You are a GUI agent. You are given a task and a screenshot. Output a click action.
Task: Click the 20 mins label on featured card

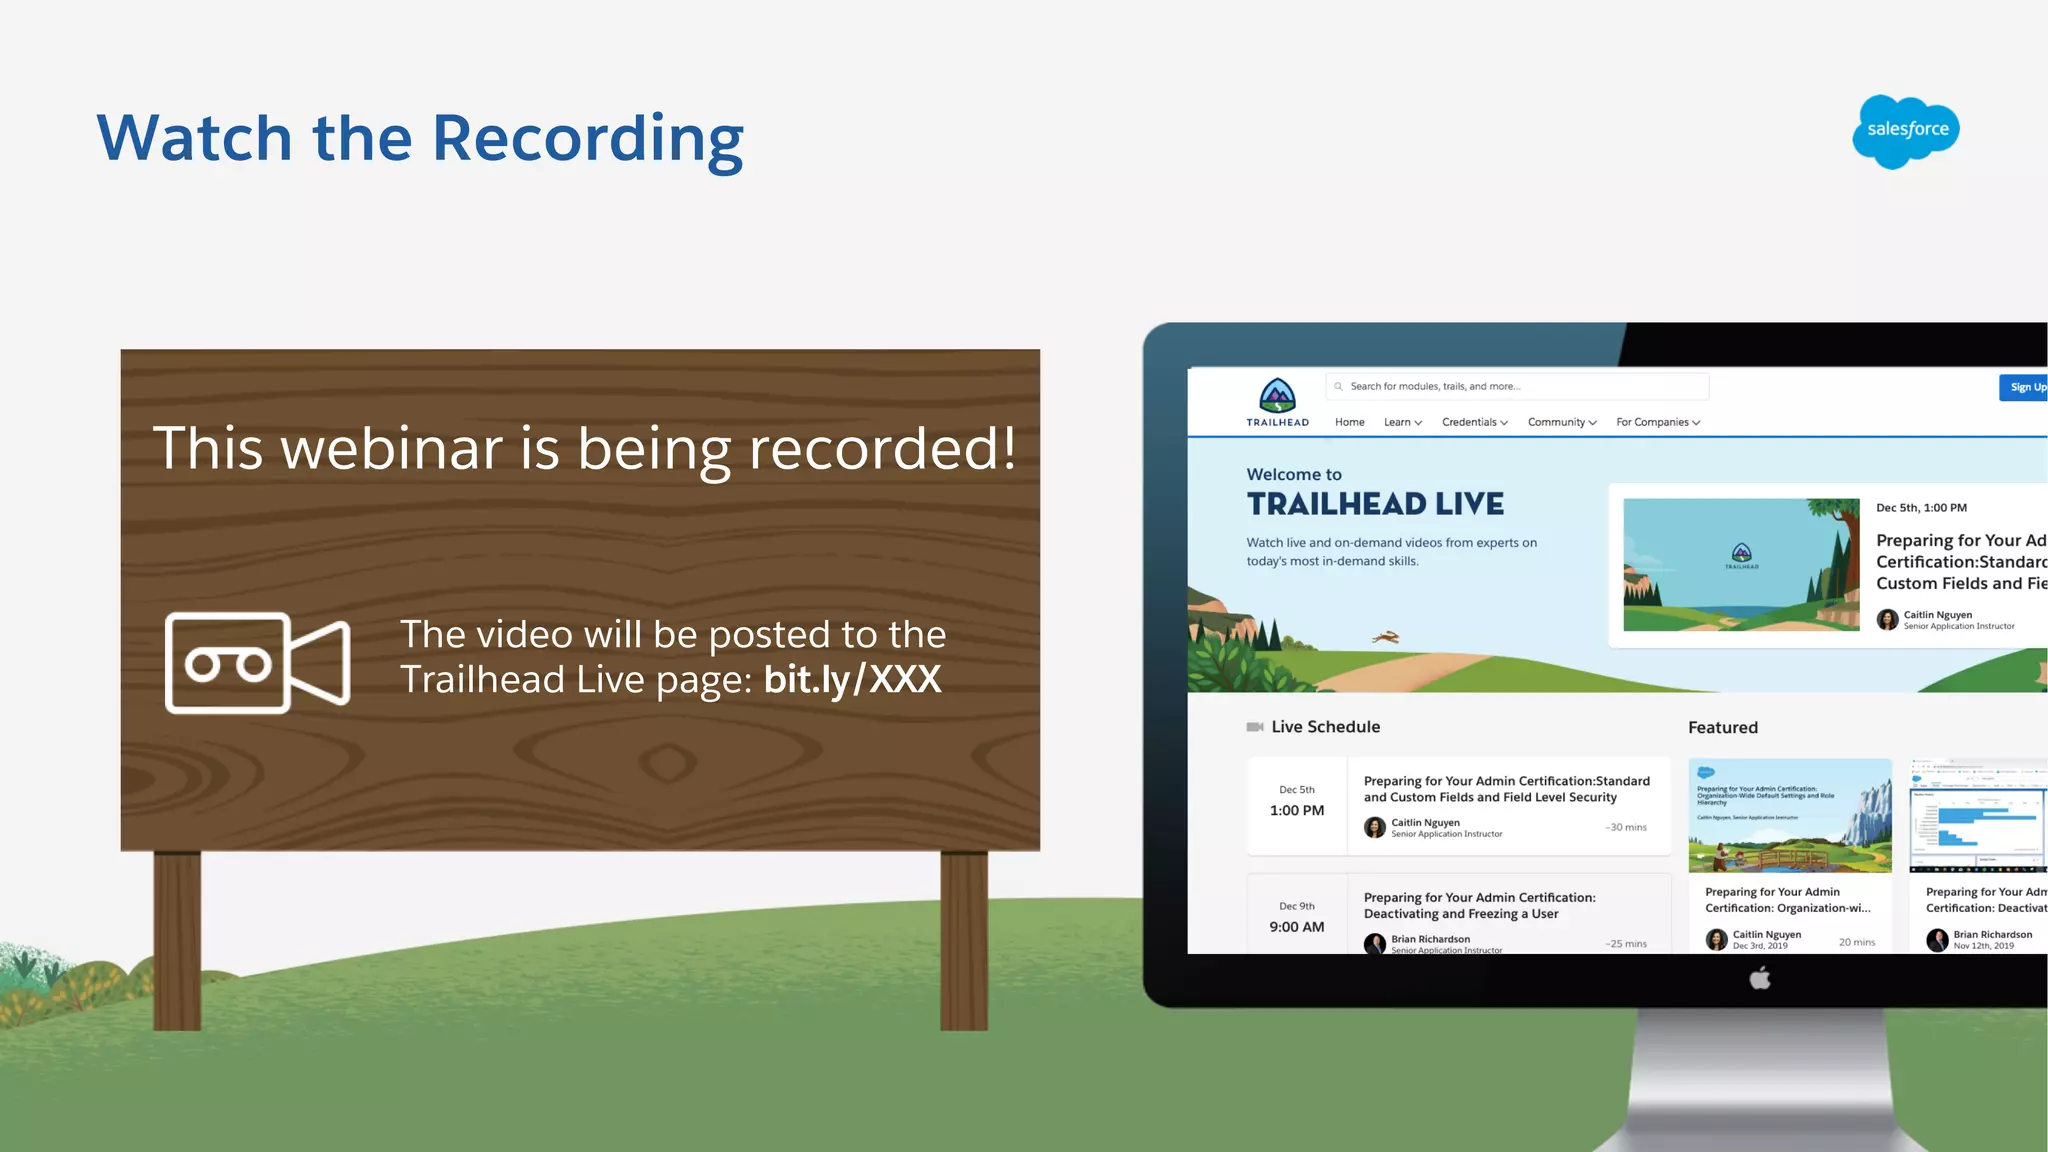click(x=1857, y=942)
